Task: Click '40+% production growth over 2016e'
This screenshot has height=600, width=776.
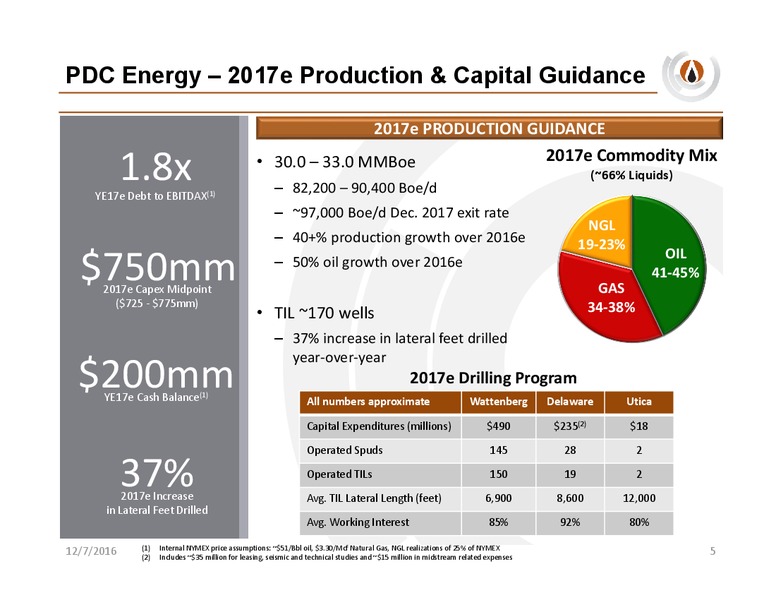Action: point(408,238)
